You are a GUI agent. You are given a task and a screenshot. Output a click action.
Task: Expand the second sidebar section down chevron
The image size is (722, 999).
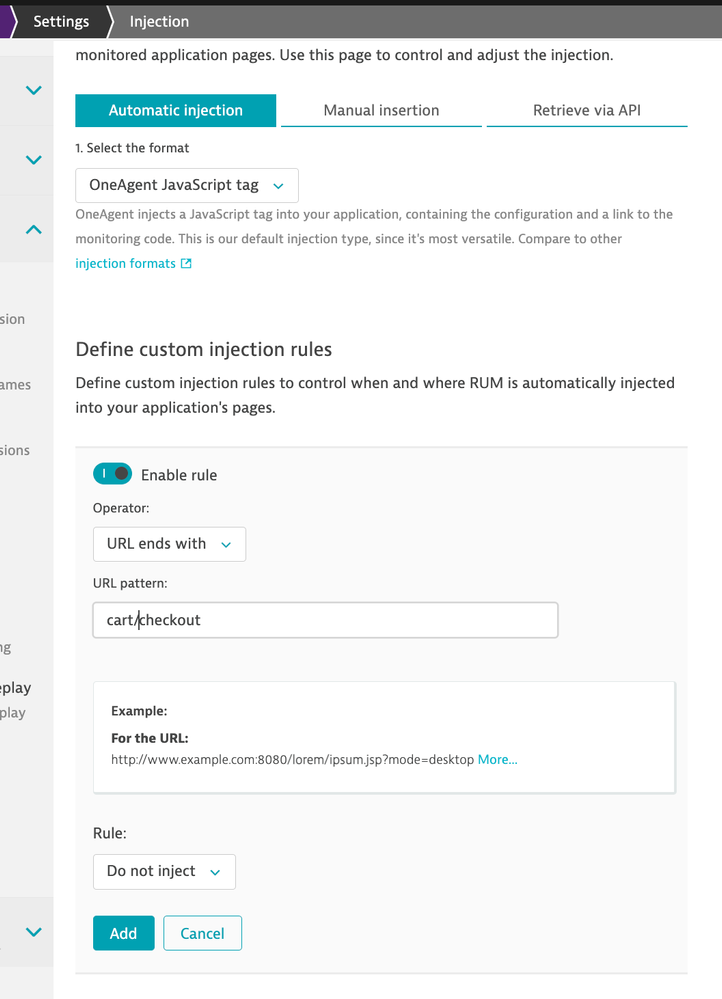pos(33,159)
